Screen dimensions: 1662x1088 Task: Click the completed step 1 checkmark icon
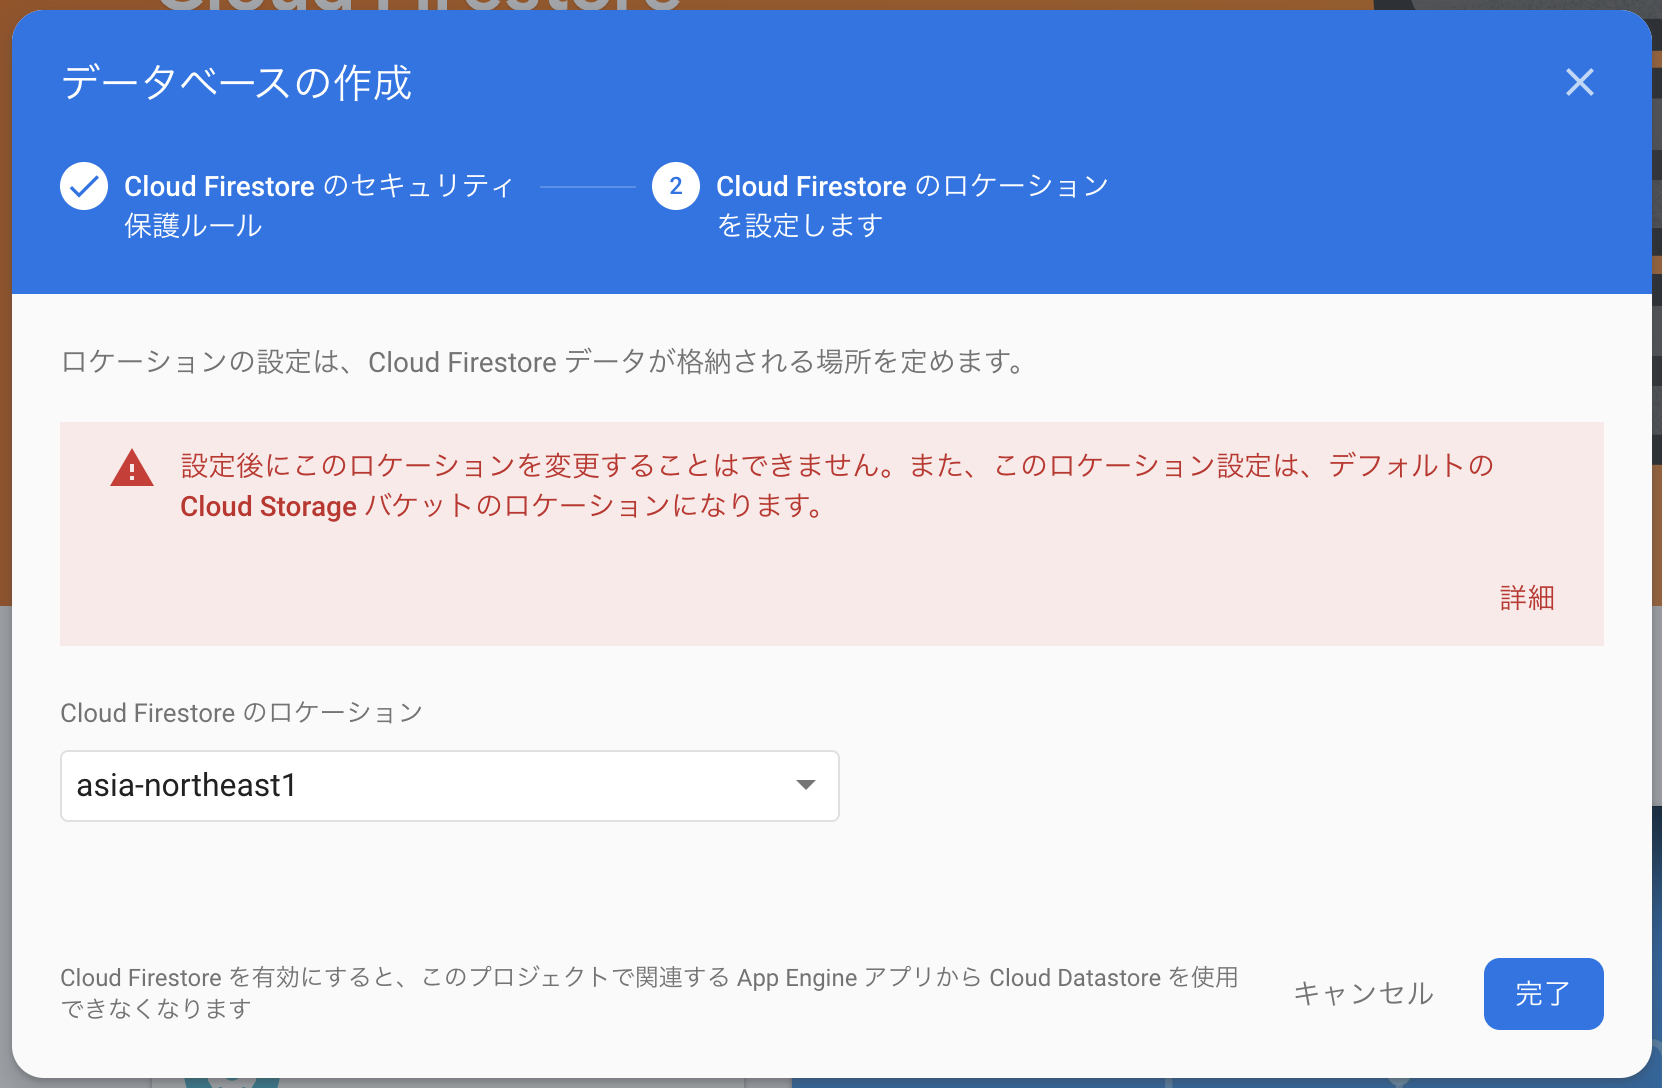[84, 186]
